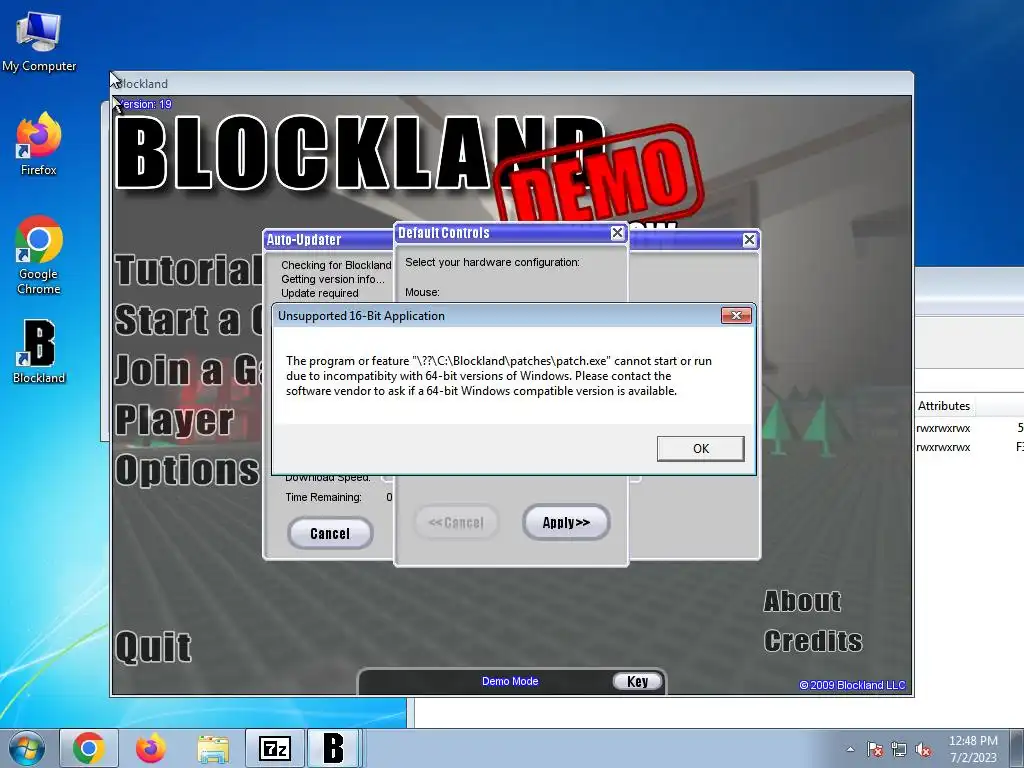Click the Key button beside Demo Mode
1024x768 pixels.
[637, 681]
